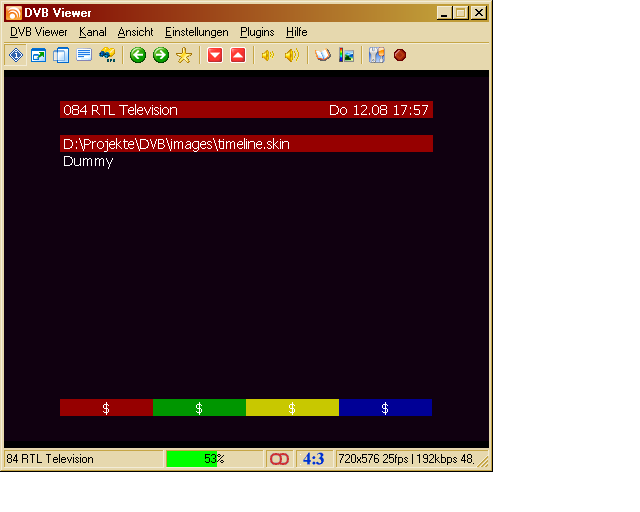The height and width of the screenshot is (512, 640).
Task: Open the Einstellungen menu
Action: 196,32
